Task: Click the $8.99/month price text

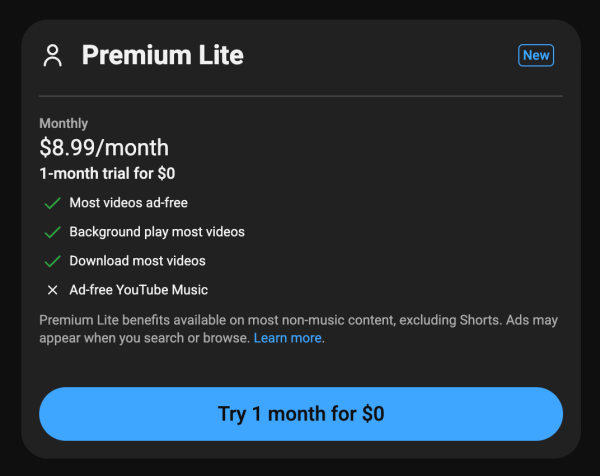Action: [x=104, y=148]
